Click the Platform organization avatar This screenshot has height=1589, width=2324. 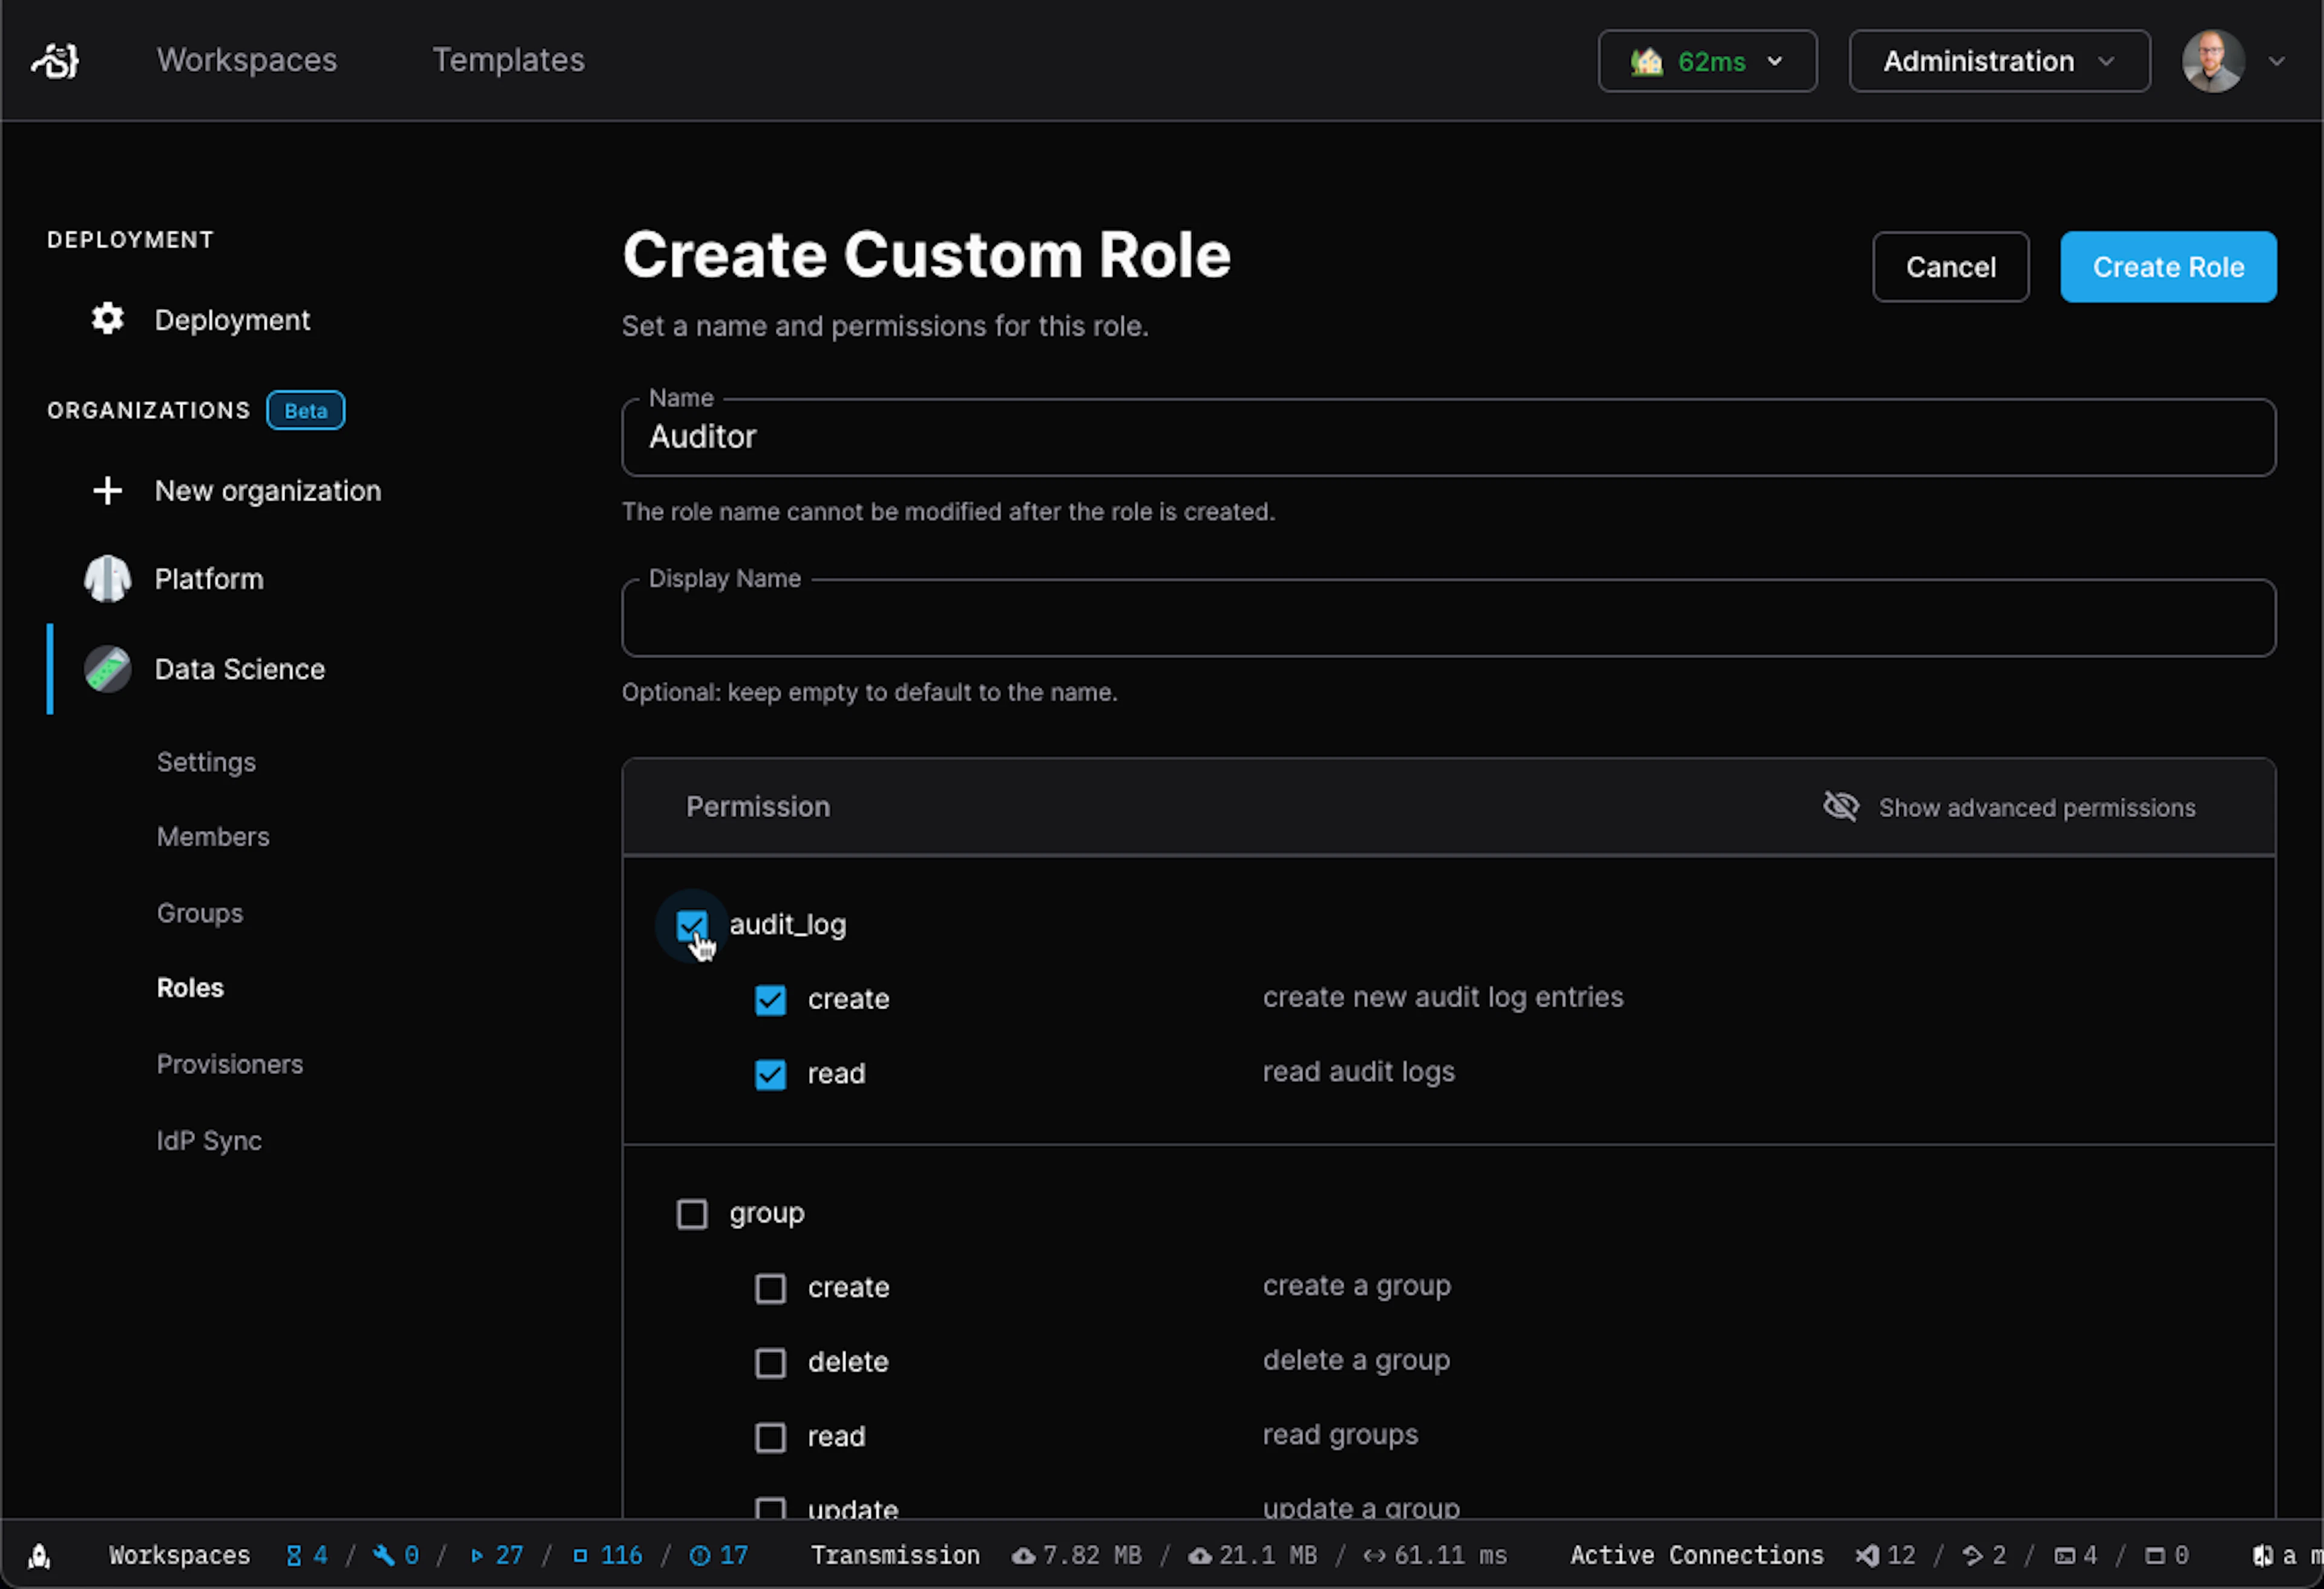107,579
